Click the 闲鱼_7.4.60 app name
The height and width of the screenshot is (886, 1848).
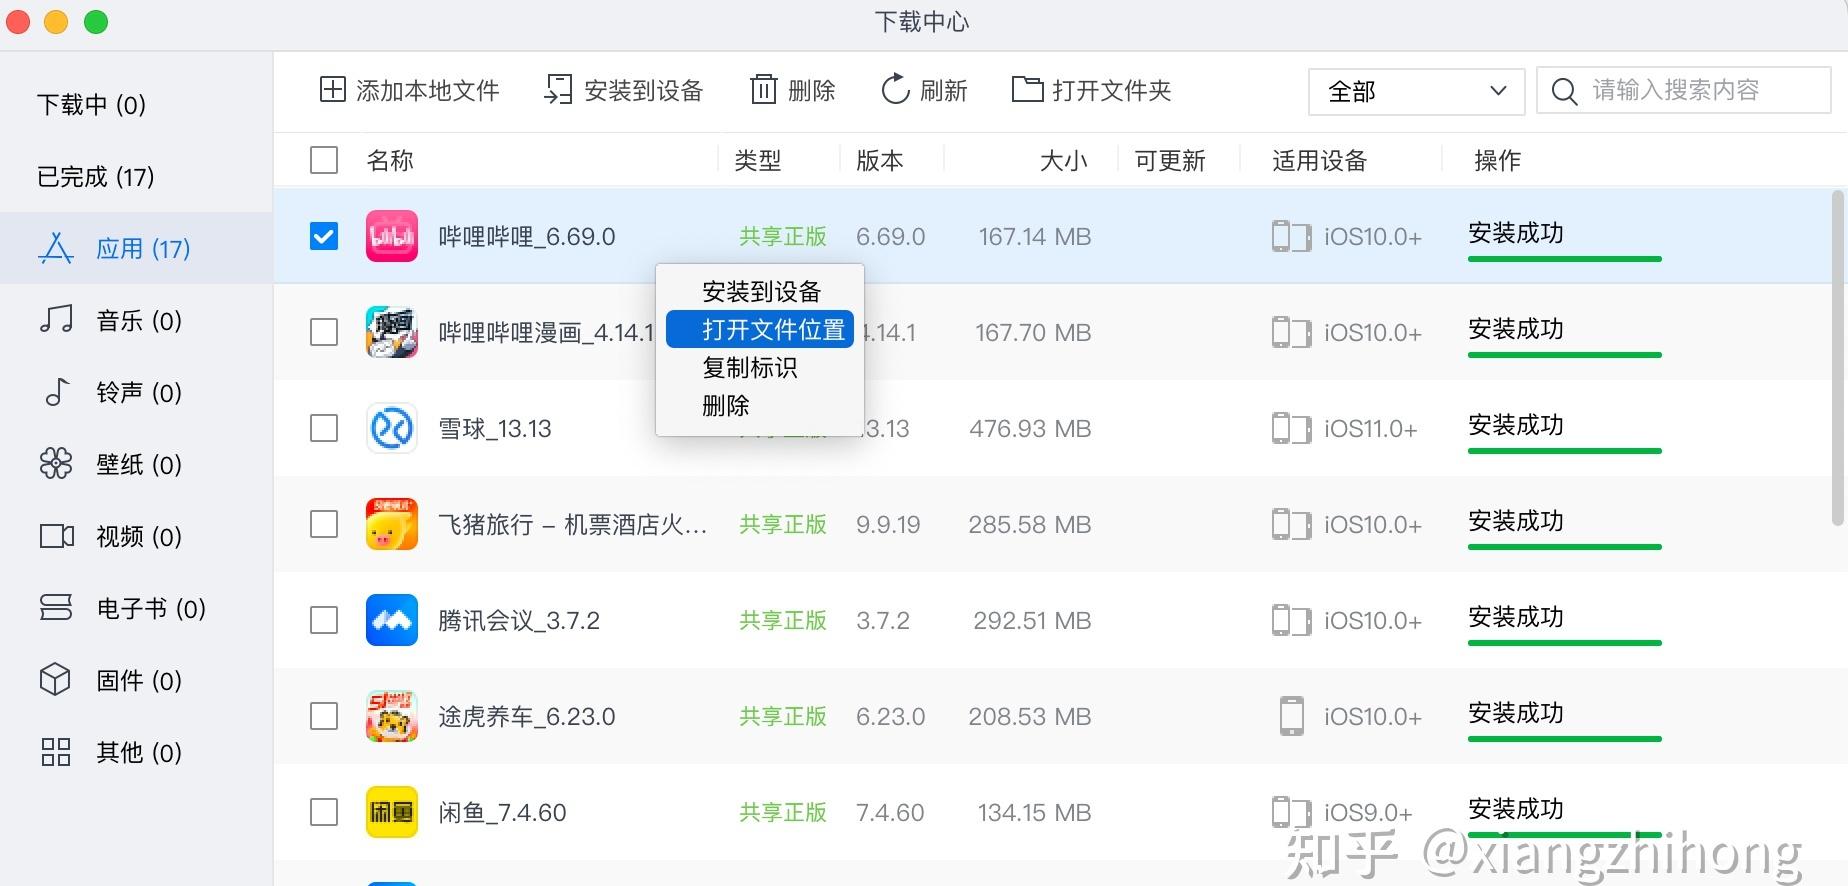tap(502, 812)
